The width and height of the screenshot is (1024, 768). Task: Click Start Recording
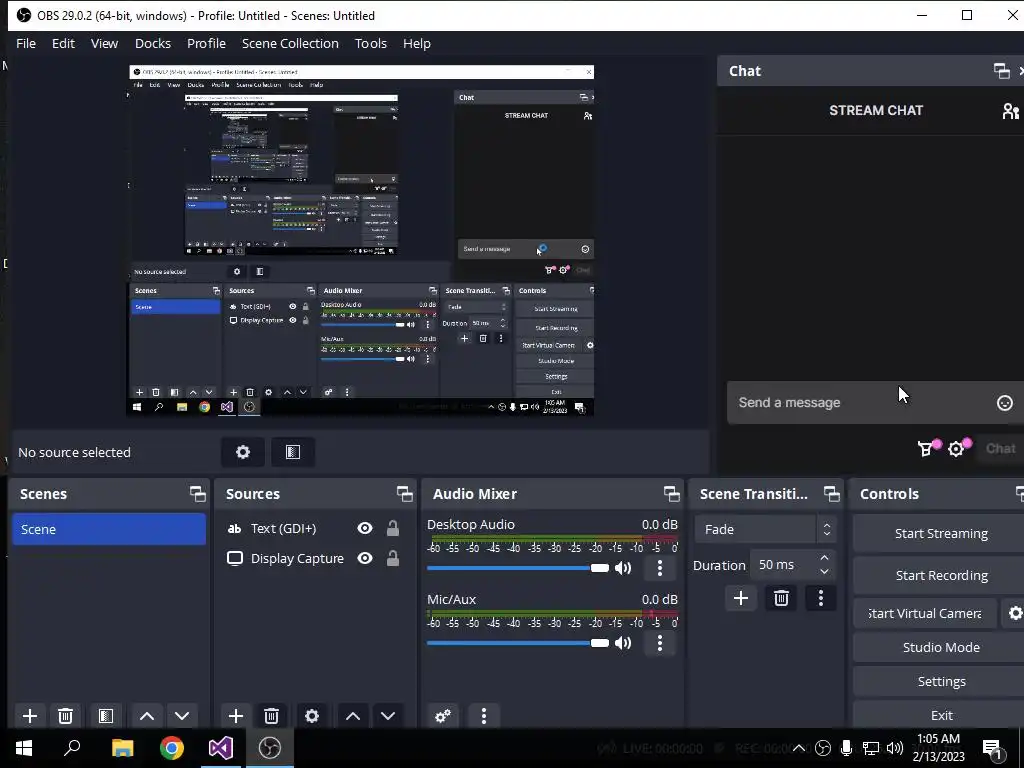point(941,575)
